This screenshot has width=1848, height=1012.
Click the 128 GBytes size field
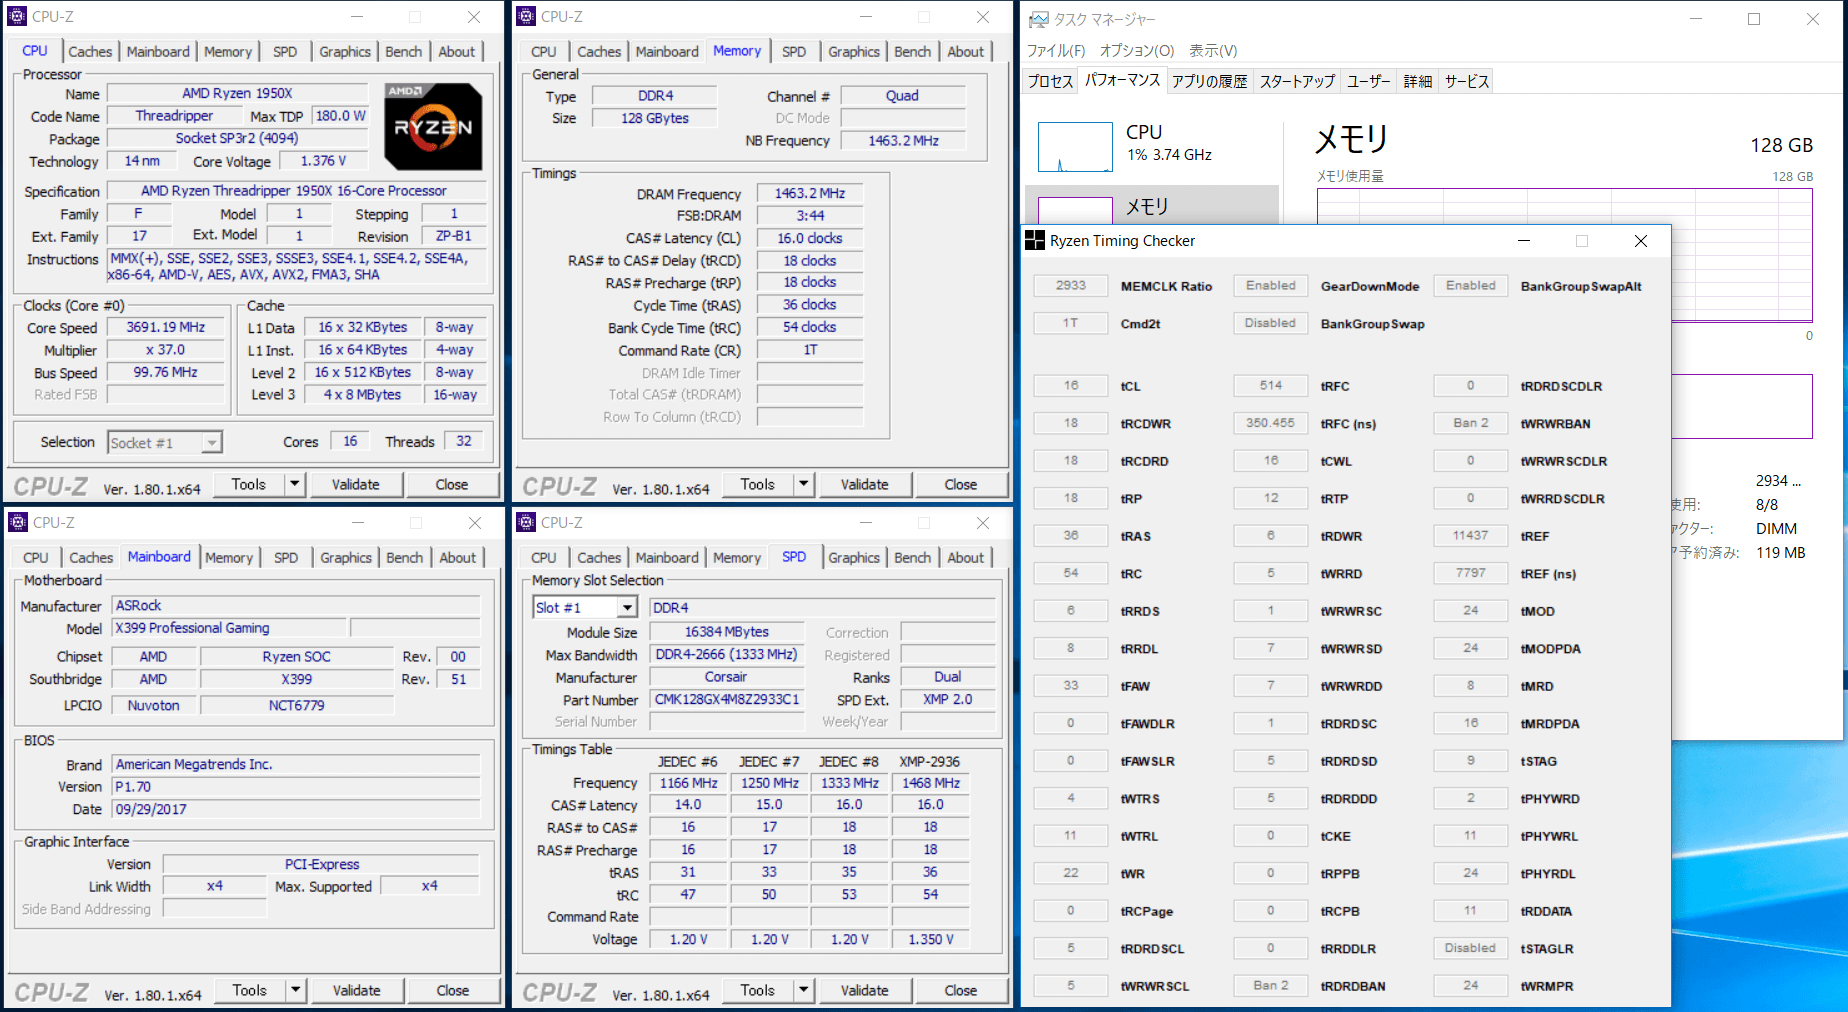click(x=655, y=118)
